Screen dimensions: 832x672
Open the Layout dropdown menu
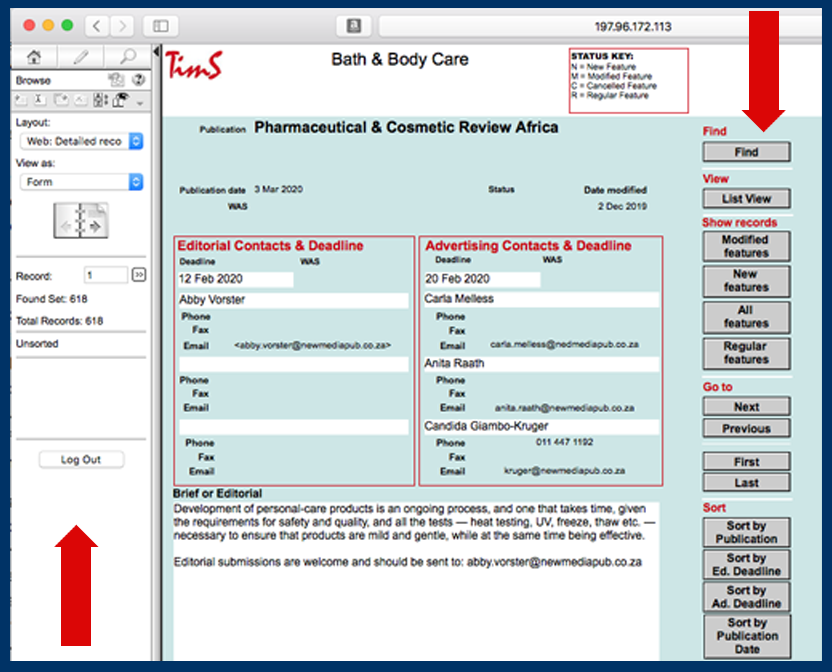pos(81,142)
